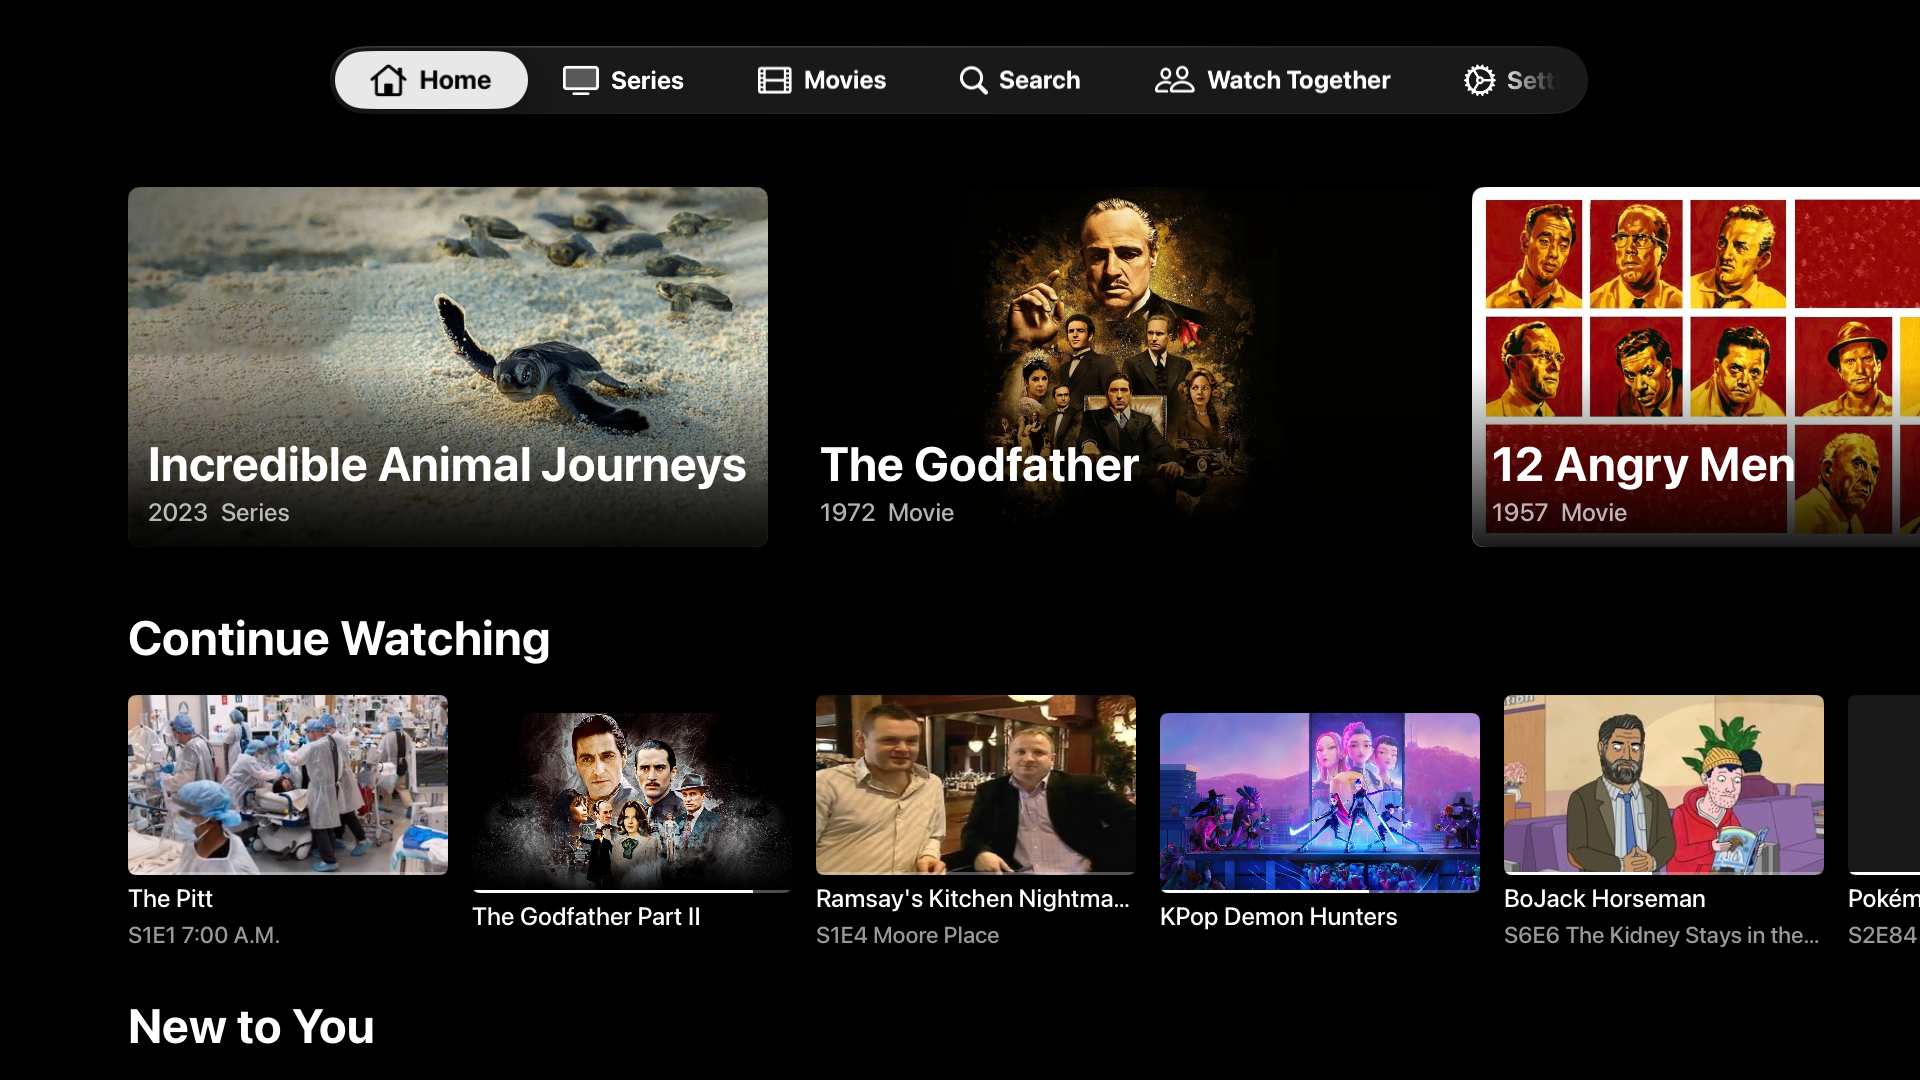The width and height of the screenshot is (1920, 1080).
Task: Click the Search magnifying glass icon
Action: [x=973, y=80]
